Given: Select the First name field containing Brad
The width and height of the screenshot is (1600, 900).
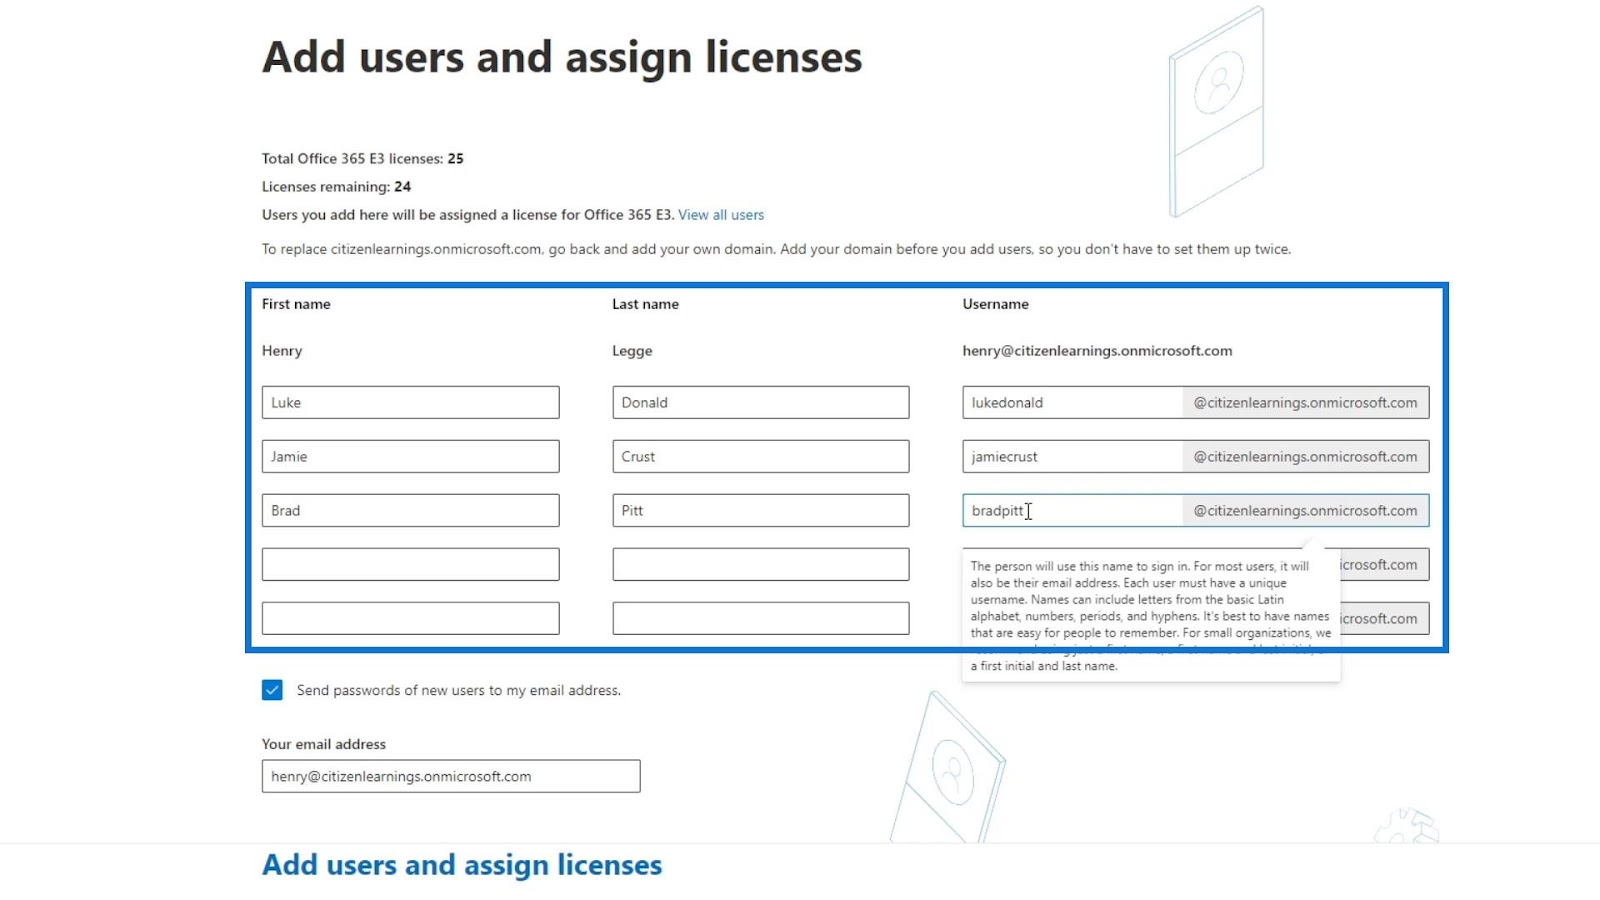Looking at the screenshot, I should [x=410, y=511].
